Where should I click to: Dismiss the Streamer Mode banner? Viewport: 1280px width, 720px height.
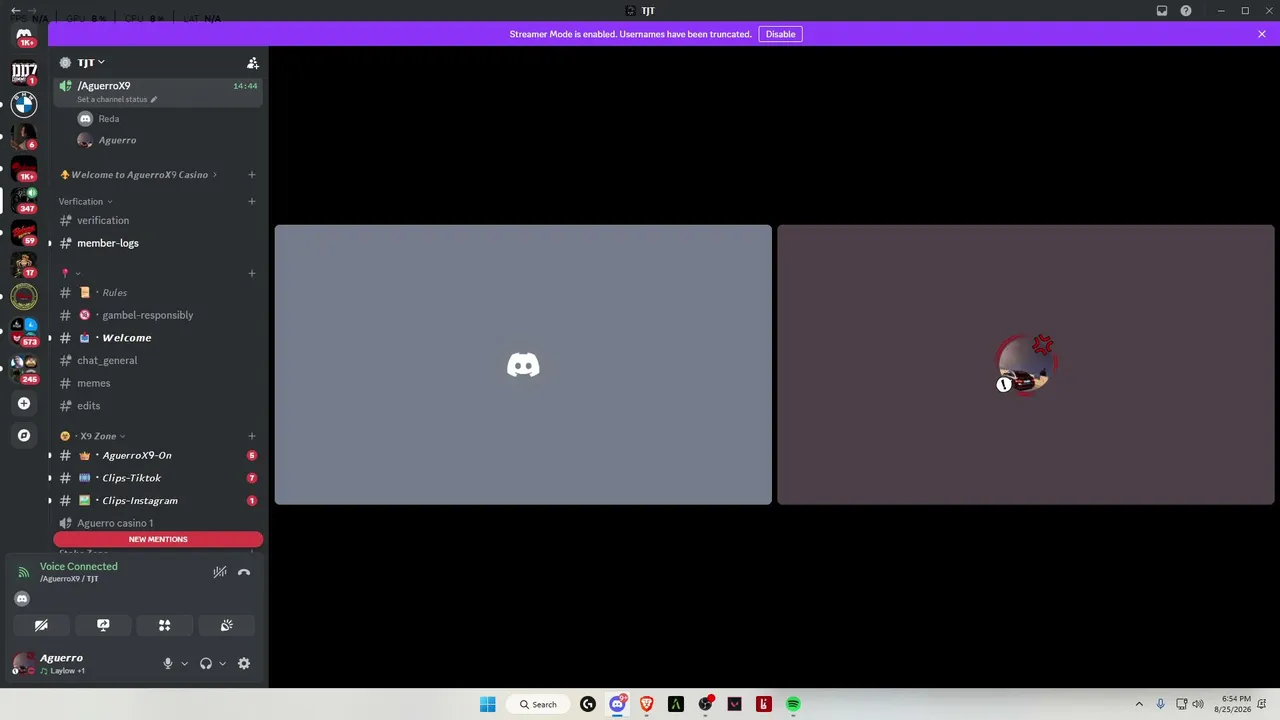click(x=1262, y=34)
